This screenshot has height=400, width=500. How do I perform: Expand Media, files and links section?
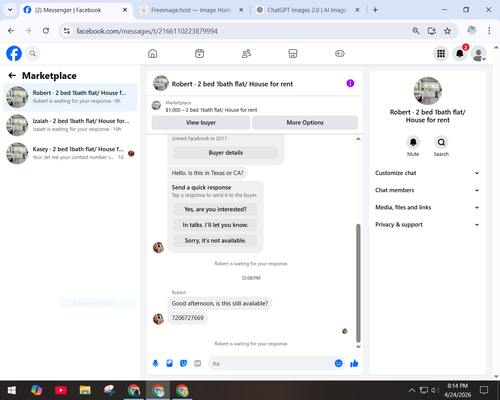tap(427, 207)
